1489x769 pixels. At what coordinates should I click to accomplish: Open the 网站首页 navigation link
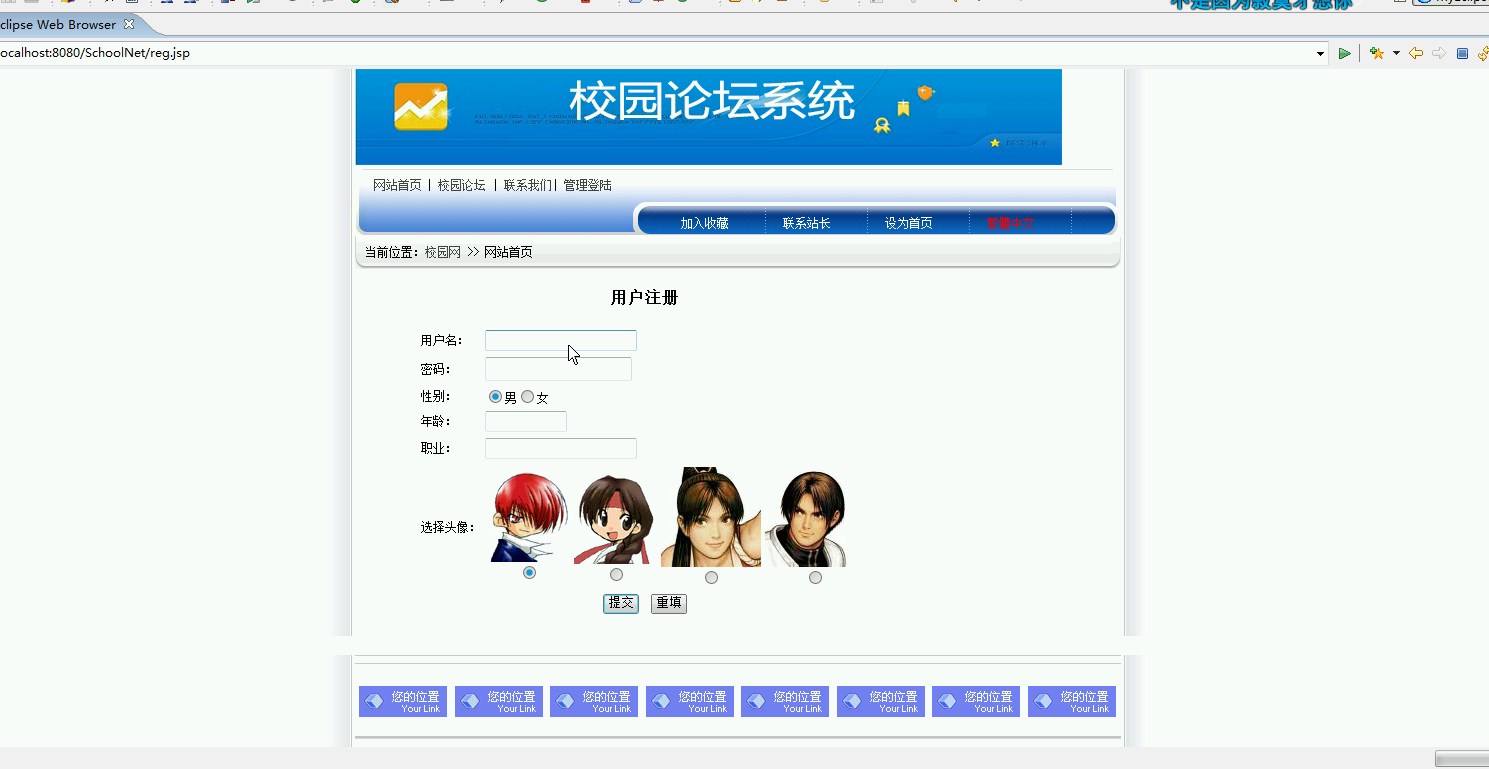pos(397,185)
